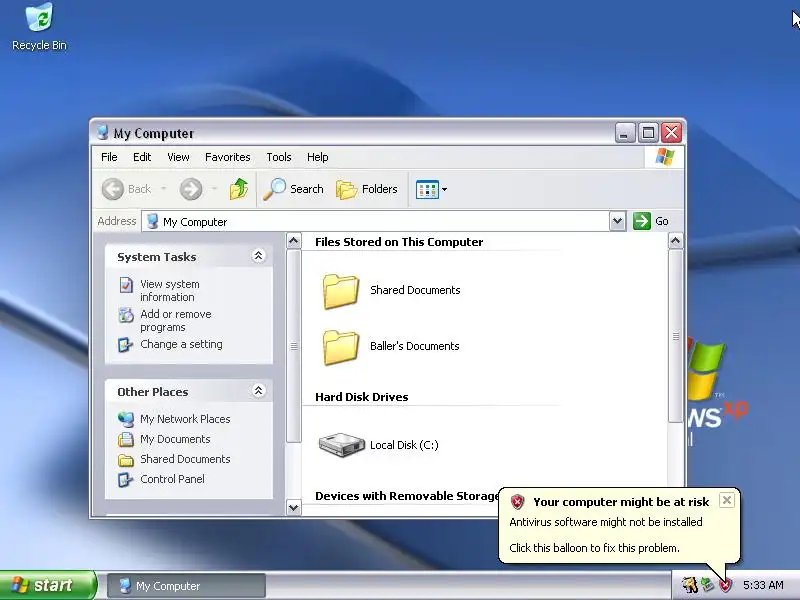Click the My Documents sidebar icon
The height and width of the screenshot is (600, 800).
126,439
